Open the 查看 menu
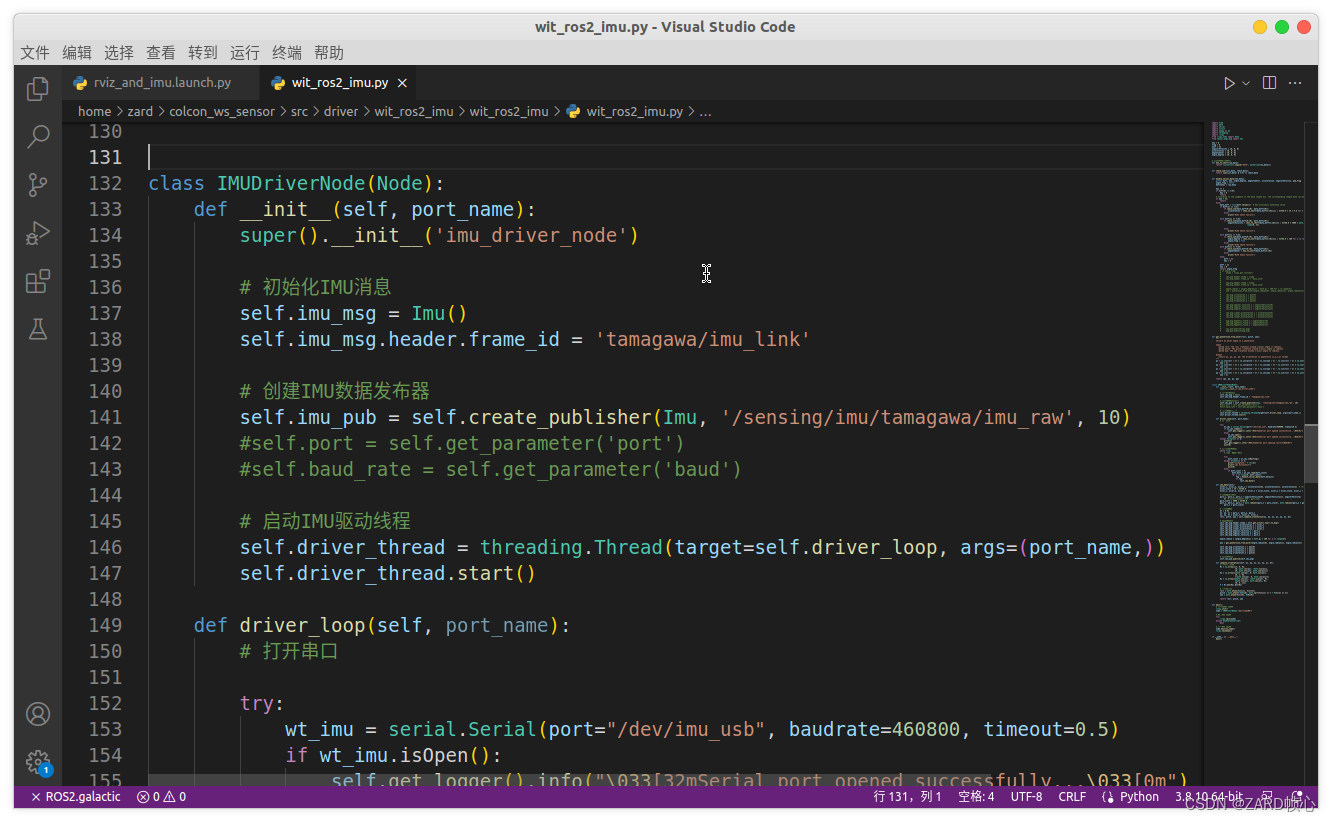 coord(160,53)
